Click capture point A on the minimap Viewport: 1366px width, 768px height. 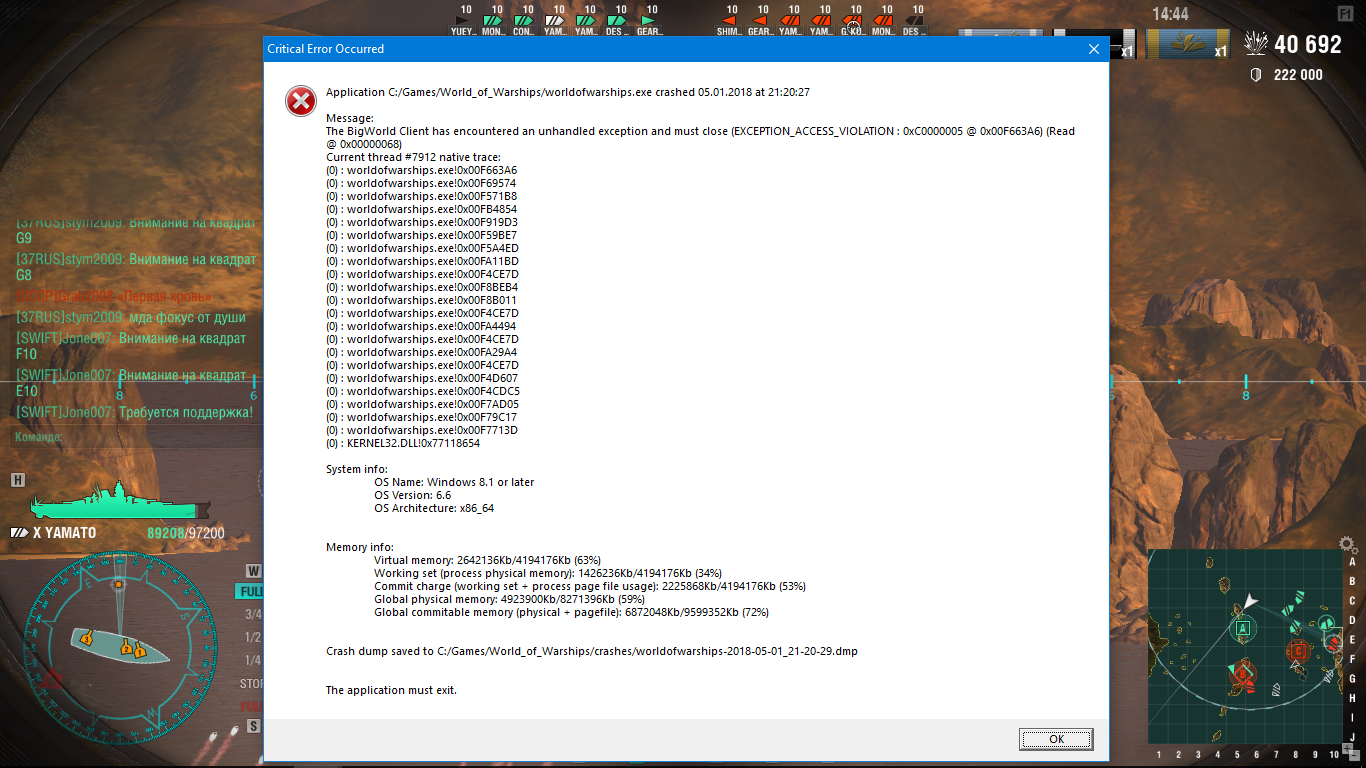pos(1243,628)
